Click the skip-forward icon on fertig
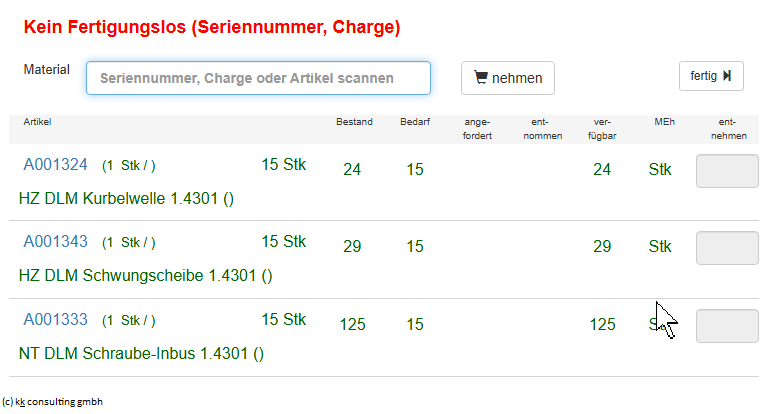 click(727, 75)
